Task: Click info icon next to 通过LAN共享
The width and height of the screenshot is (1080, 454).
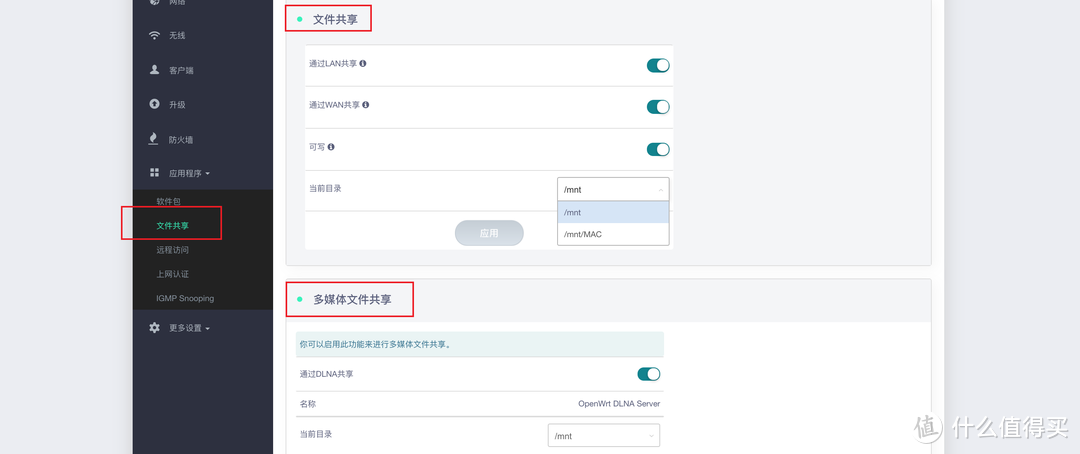Action: [x=363, y=63]
